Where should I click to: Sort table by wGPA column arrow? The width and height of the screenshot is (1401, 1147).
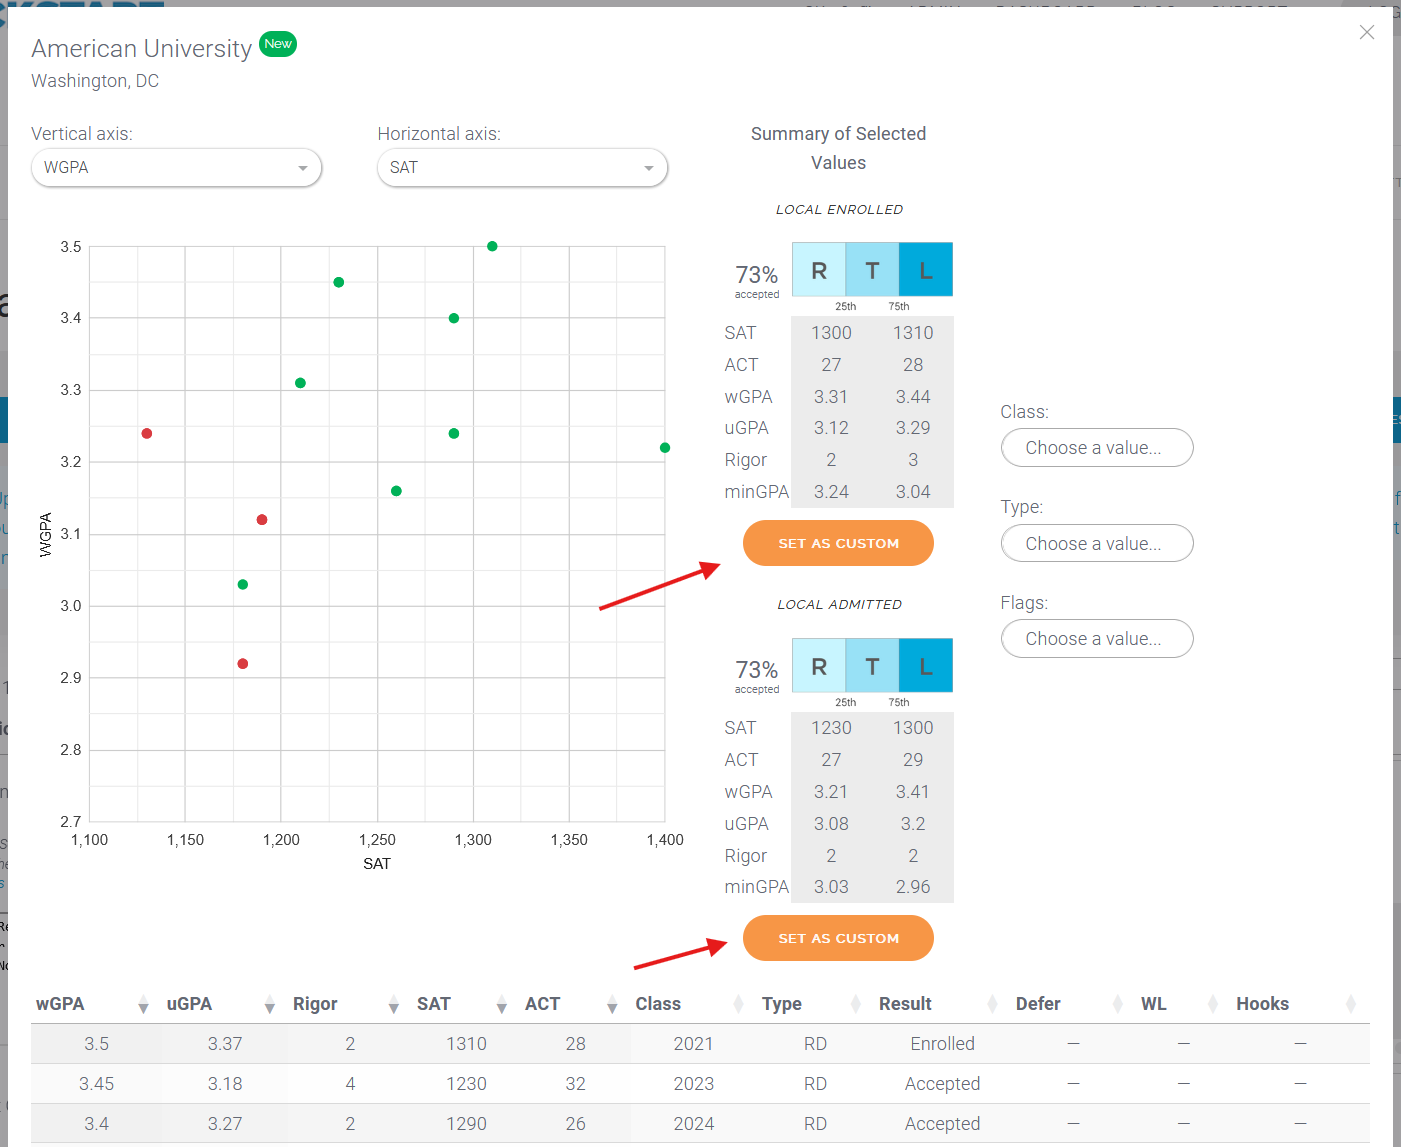(x=143, y=1004)
